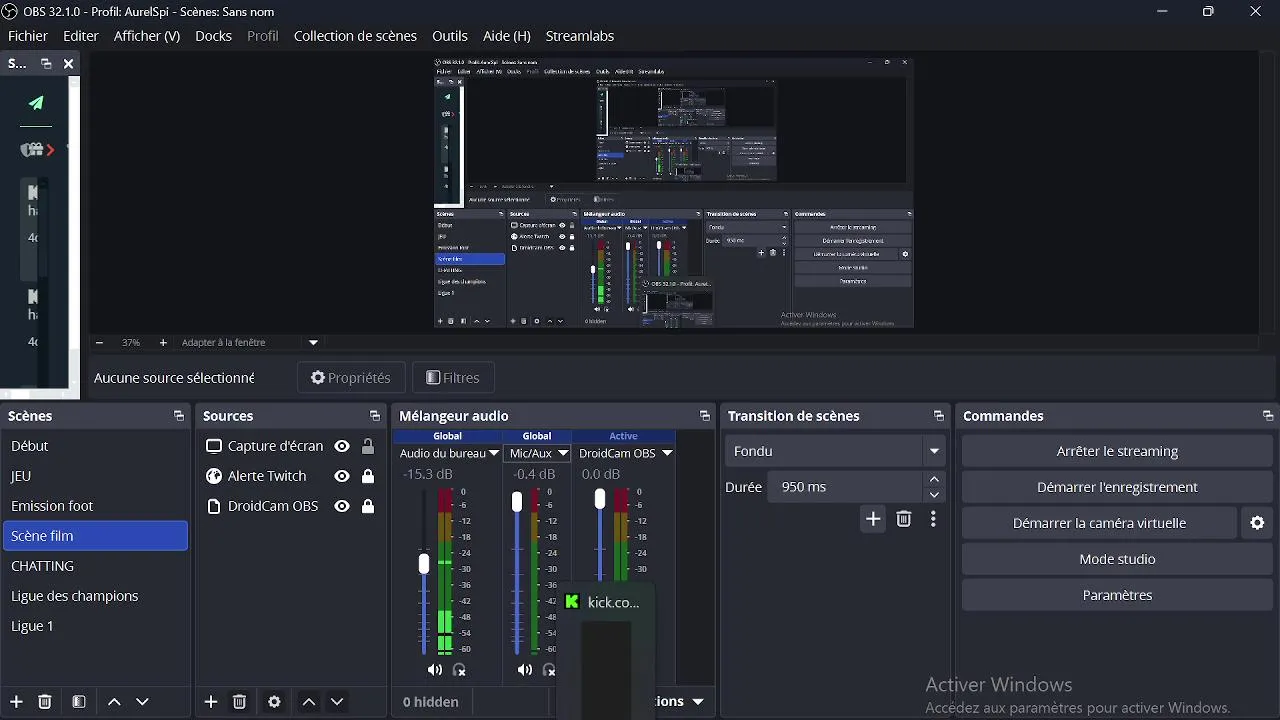This screenshot has height=720, width=1280.
Task: Hide the Capture d'écran source
Action: pos(342,446)
